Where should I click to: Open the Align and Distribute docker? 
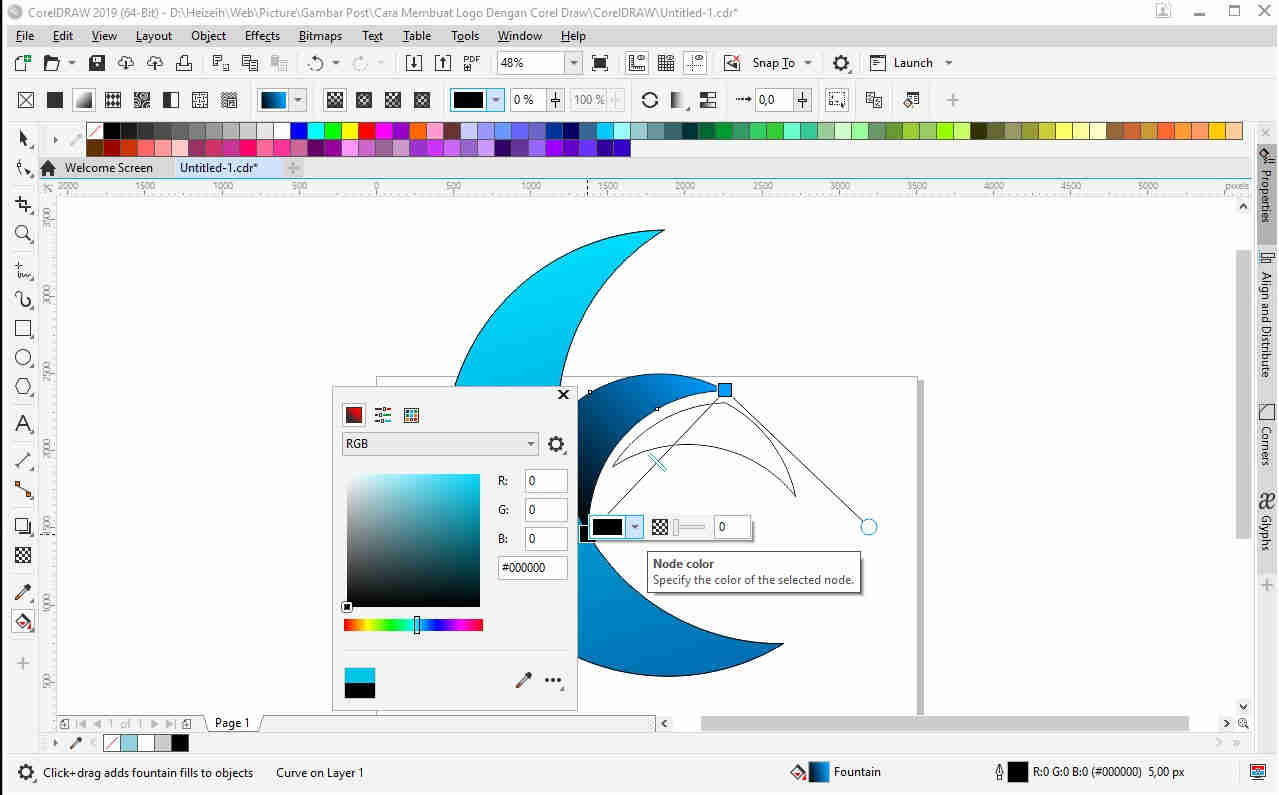[x=1267, y=315]
